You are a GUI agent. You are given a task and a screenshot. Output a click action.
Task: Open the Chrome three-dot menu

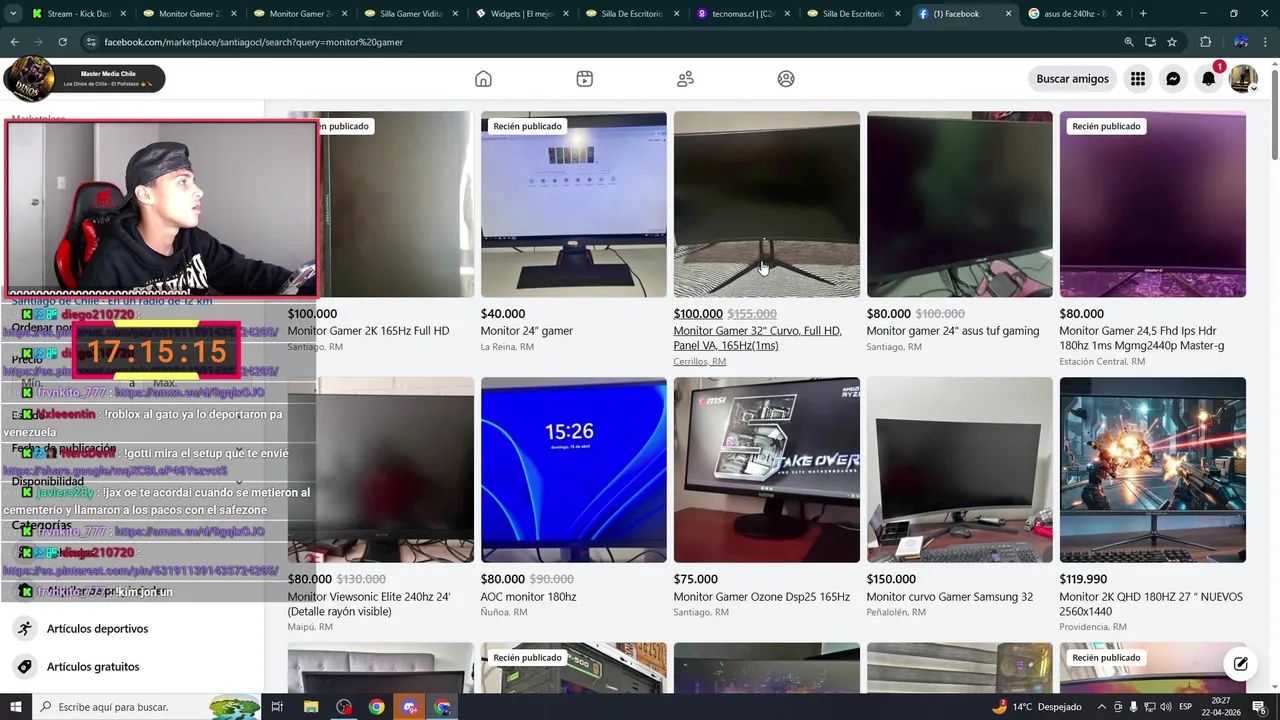pos(1267,42)
